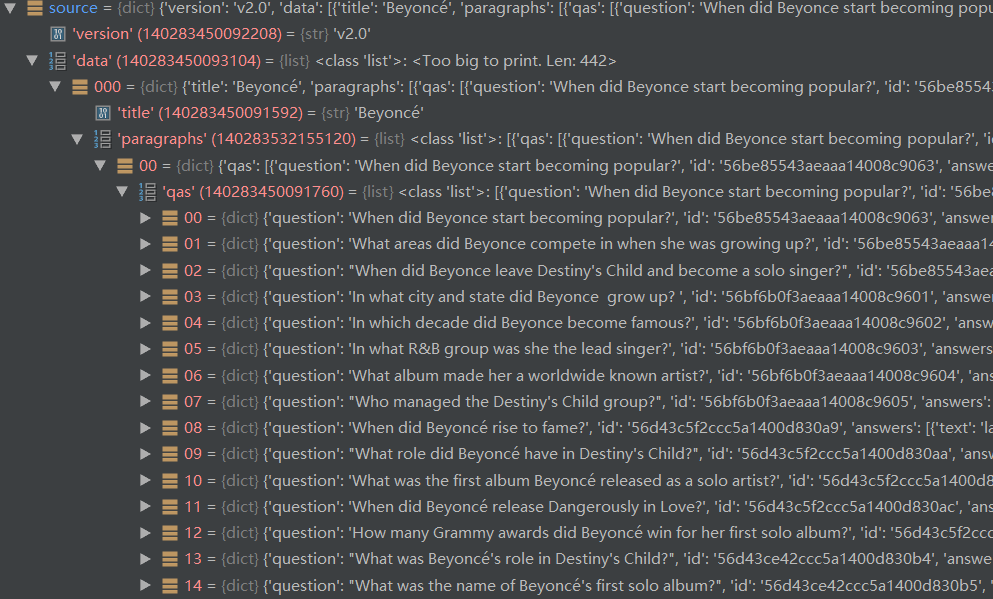Click dict icon of qas item 07
Viewport: 993px width, 599px height.
point(170,402)
